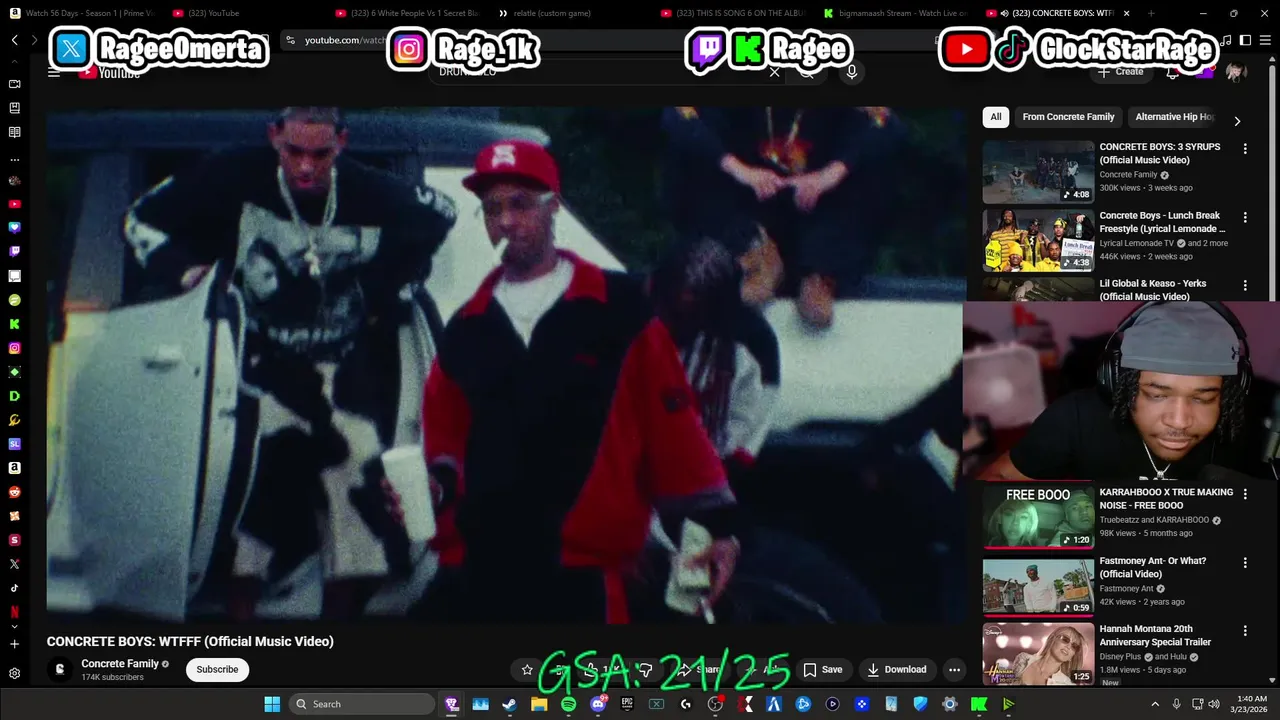Open options for Lunch Break Freestyle video

(1245, 217)
